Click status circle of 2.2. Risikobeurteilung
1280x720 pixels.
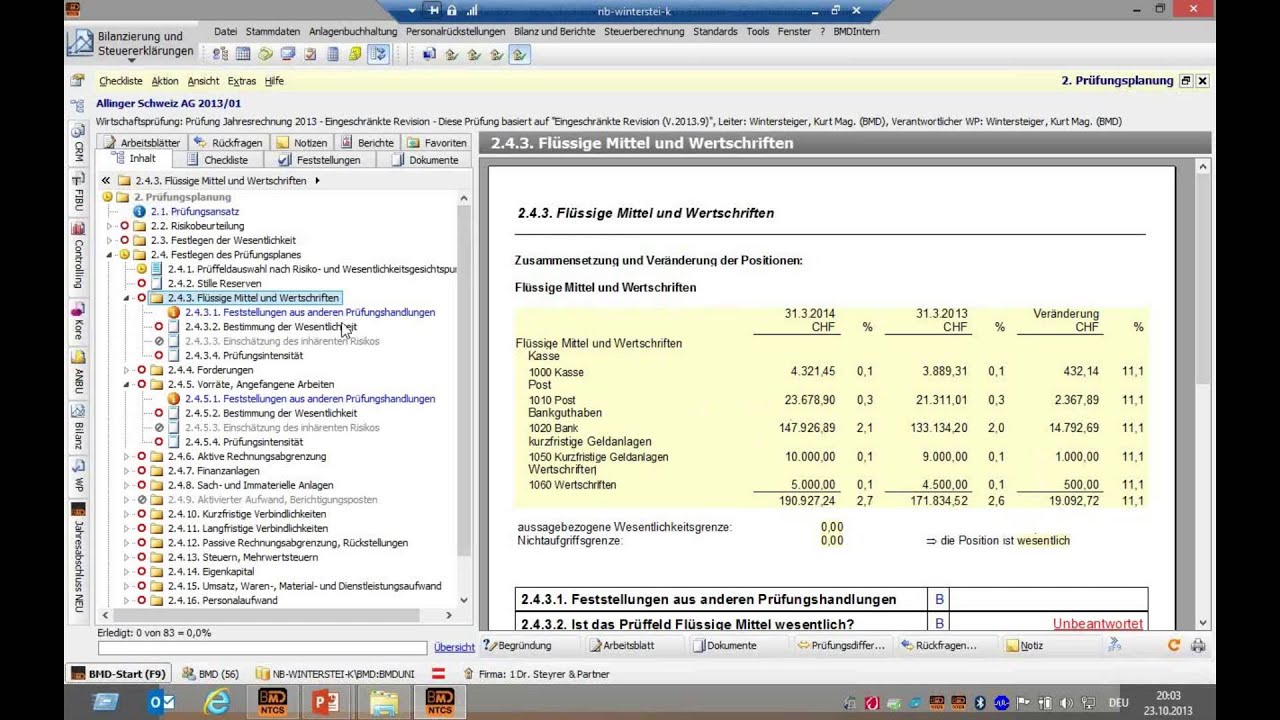[125, 226]
